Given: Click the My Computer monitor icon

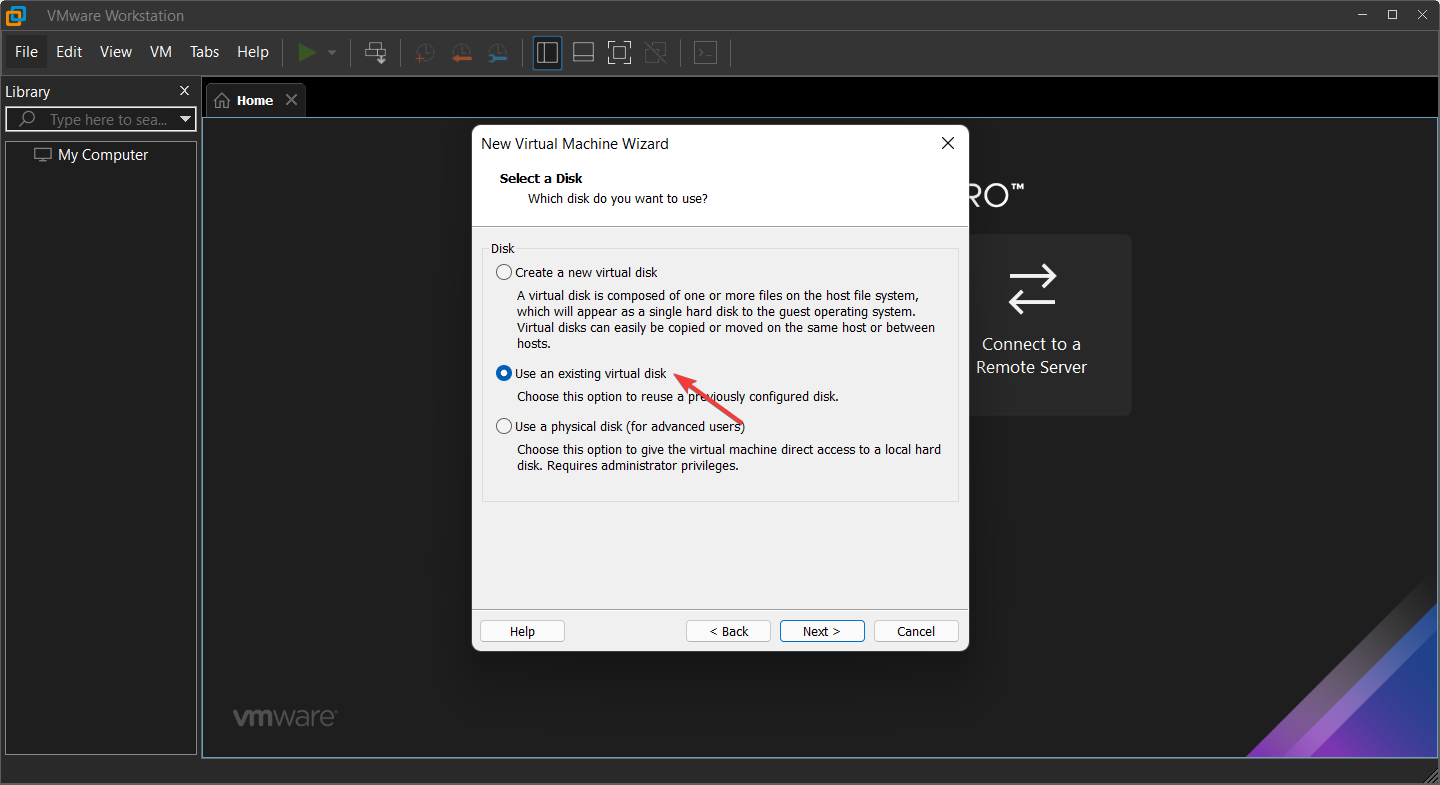Looking at the screenshot, I should pos(42,155).
